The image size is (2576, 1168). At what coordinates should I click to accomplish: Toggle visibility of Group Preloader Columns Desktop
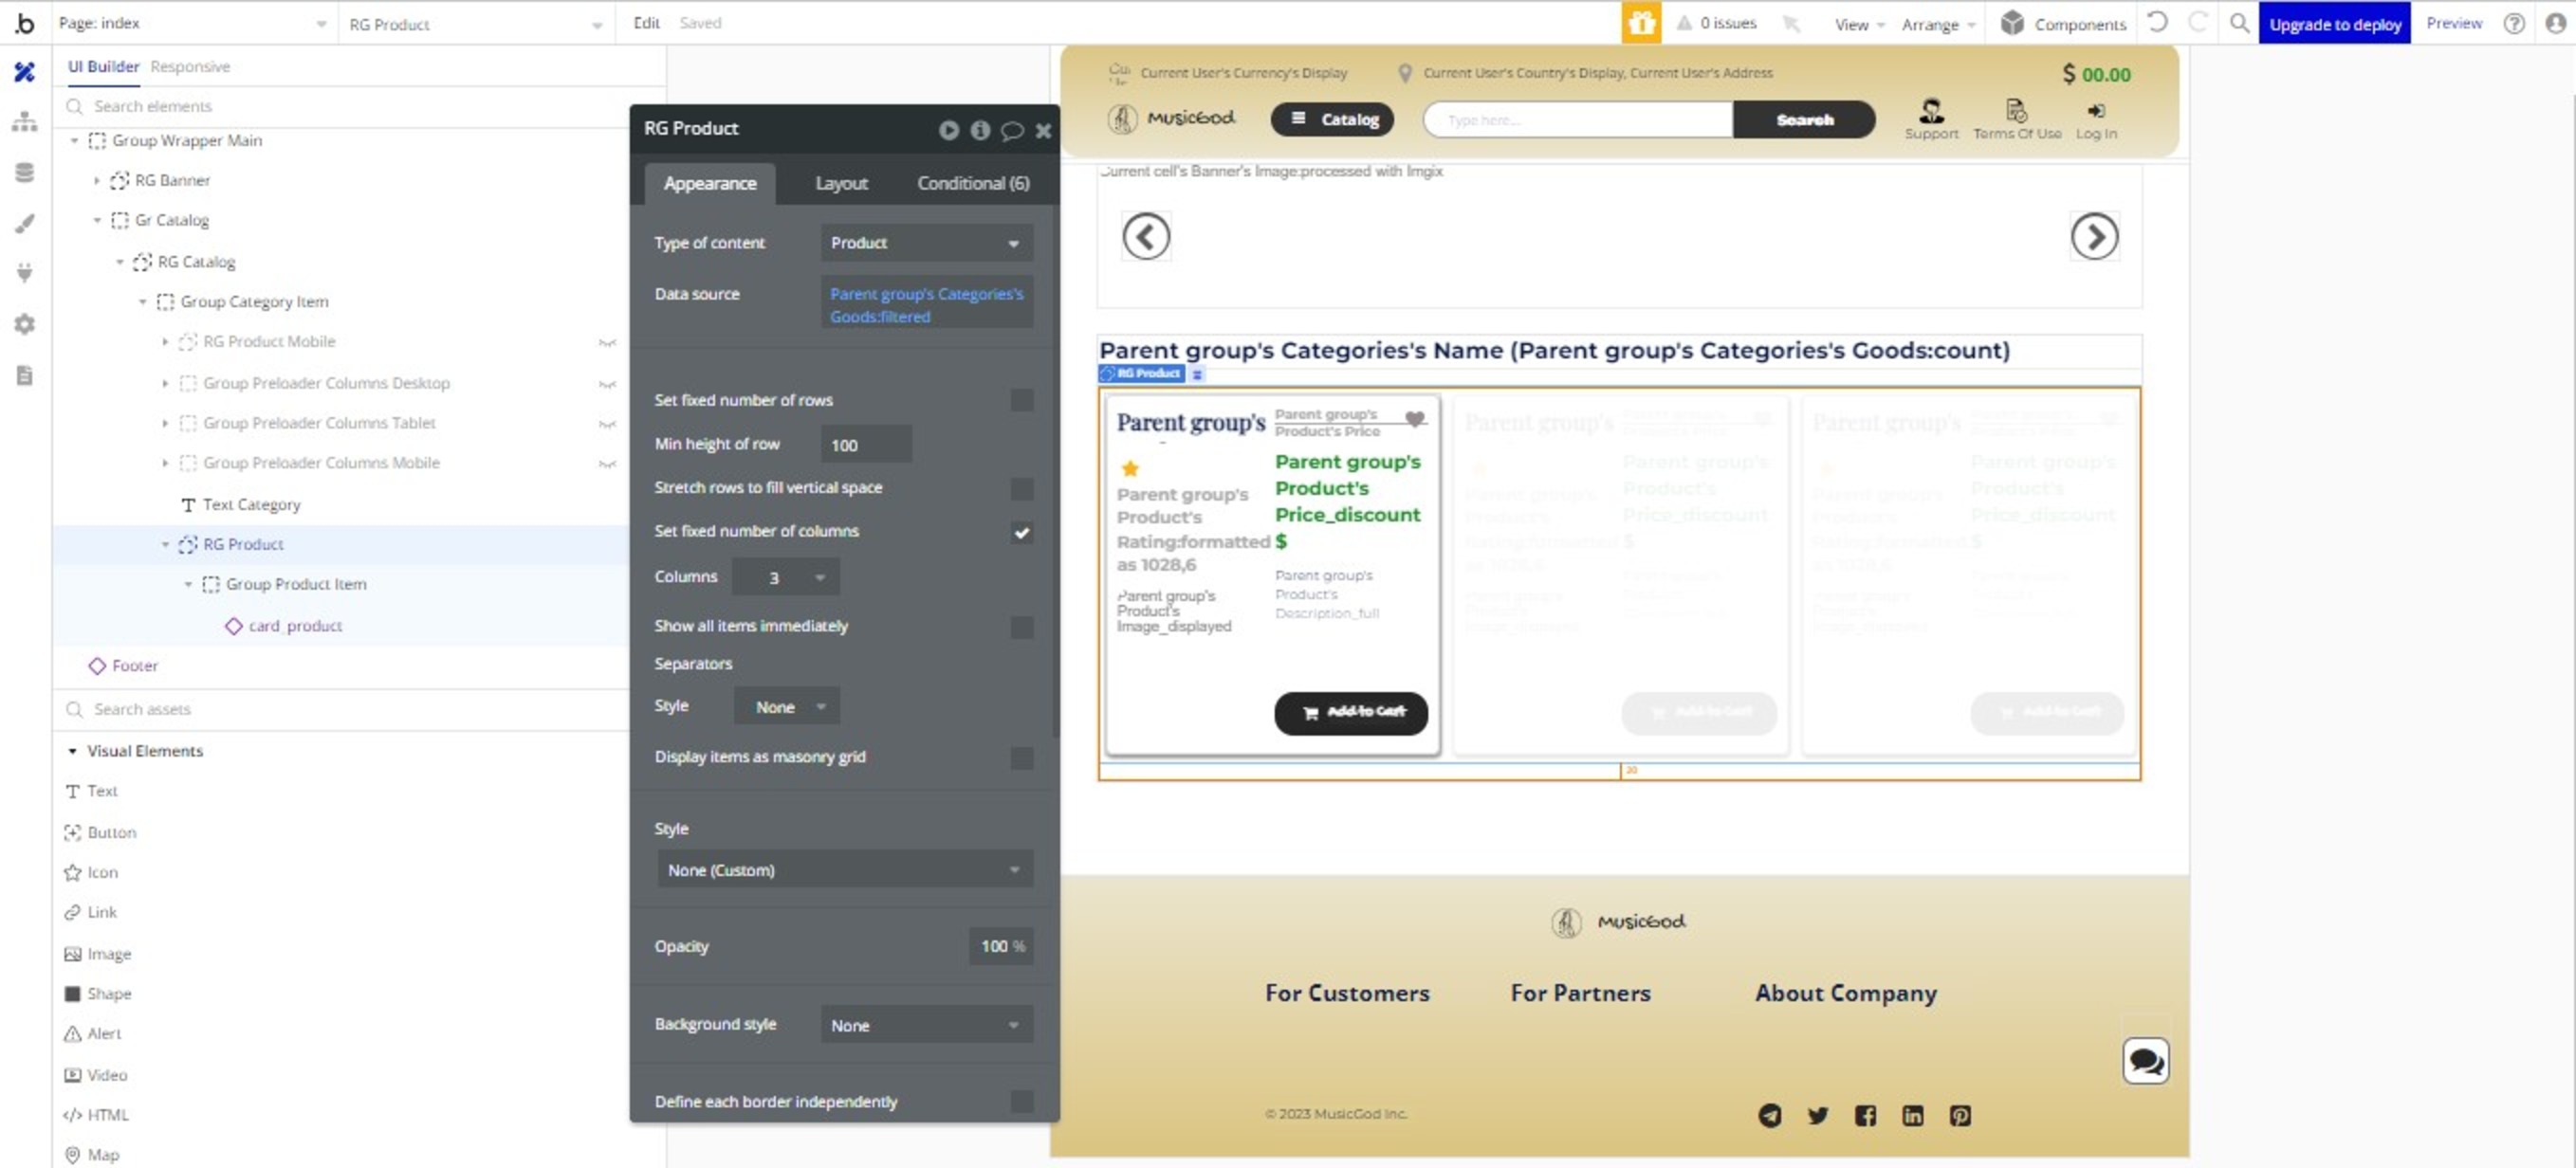click(x=607, y=384)
